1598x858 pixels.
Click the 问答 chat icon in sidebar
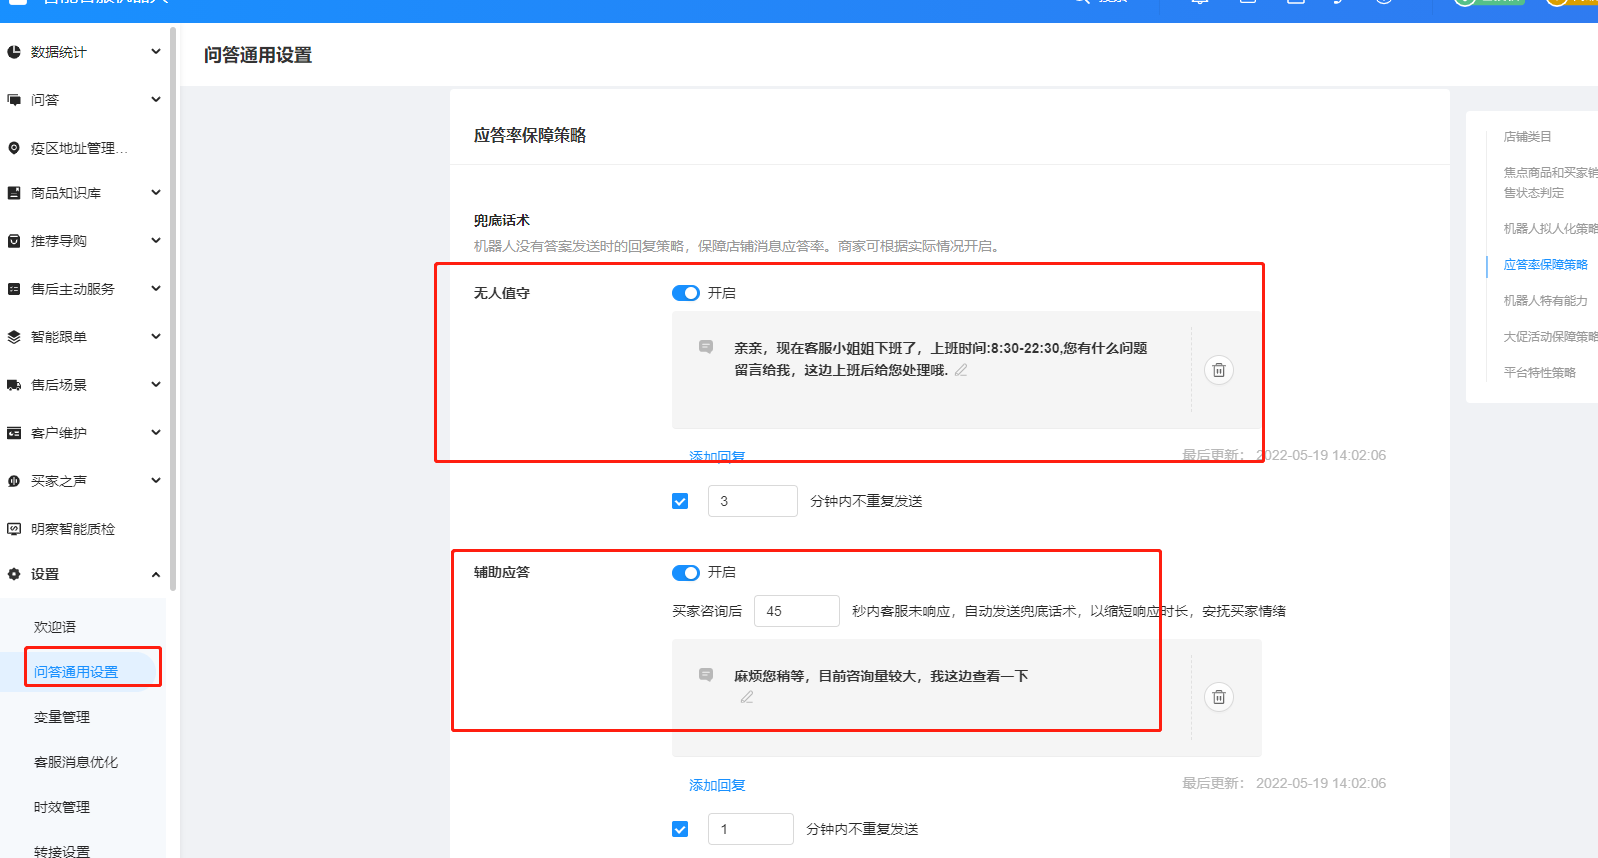click(14, 100)
